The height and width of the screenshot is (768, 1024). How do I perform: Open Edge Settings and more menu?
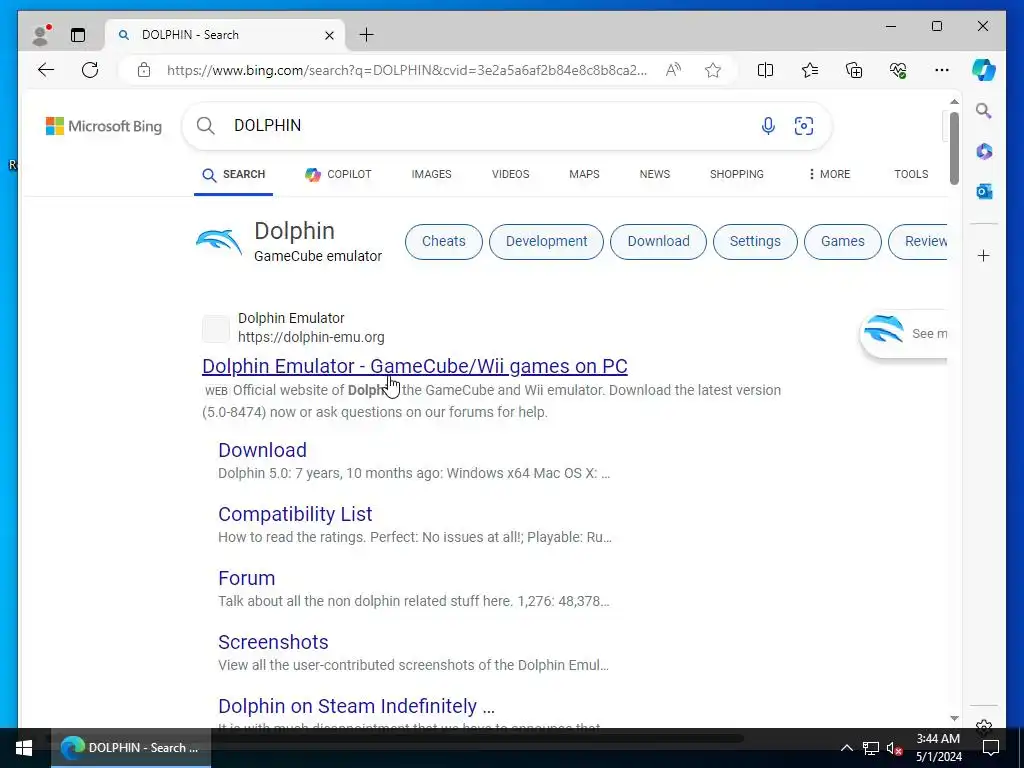(x=942, y=70)
